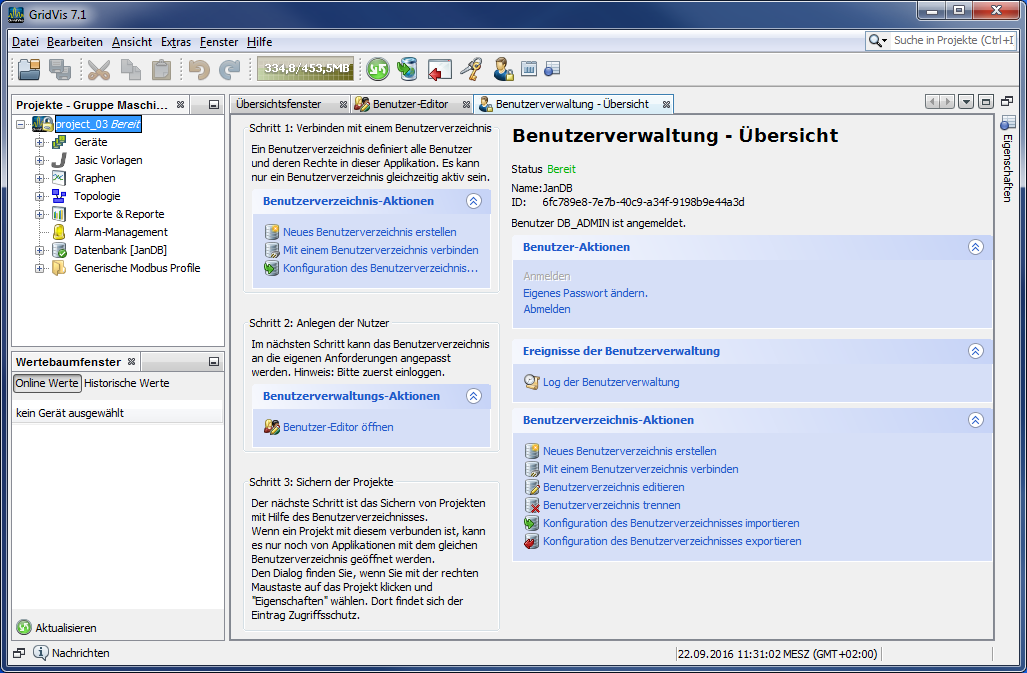
Task: Expand the Datenbank [JanDB] node
Action: click(x=39, y=250)
